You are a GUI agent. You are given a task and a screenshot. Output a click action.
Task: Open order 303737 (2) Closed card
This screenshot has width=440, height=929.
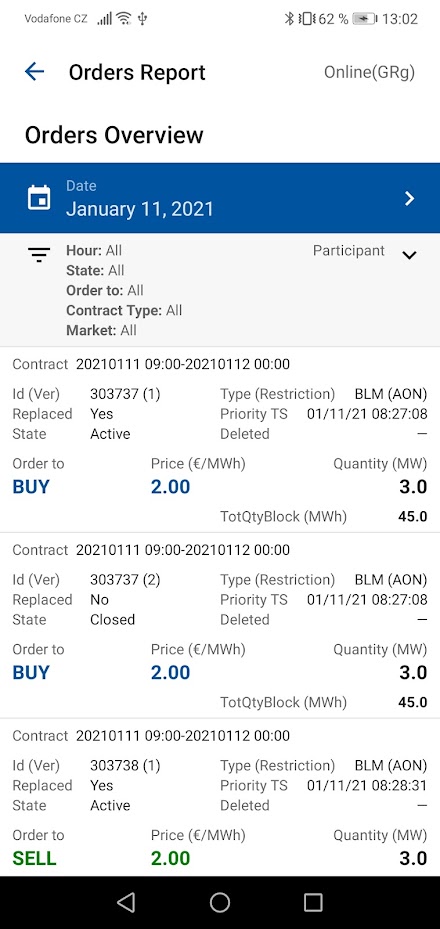(x=220, y=625)
